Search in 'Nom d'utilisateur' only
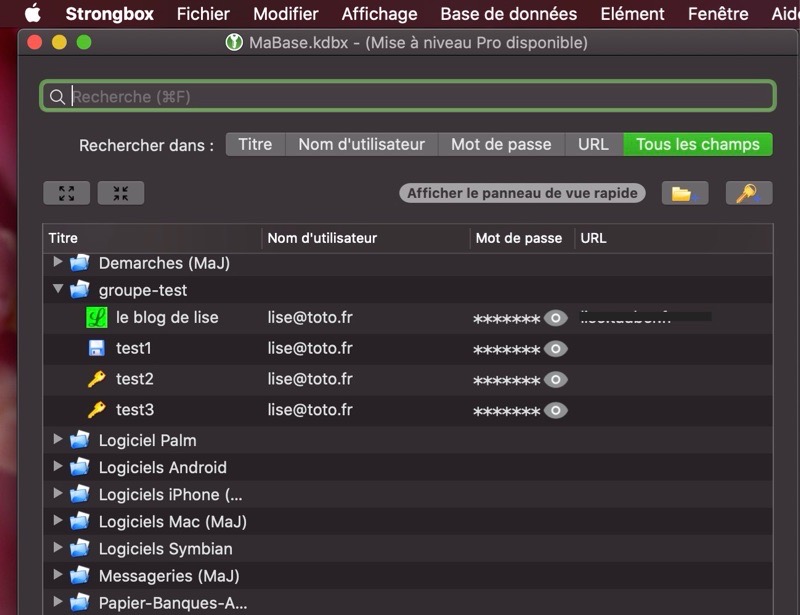This screenshot has height=615, width=800. 361,144
